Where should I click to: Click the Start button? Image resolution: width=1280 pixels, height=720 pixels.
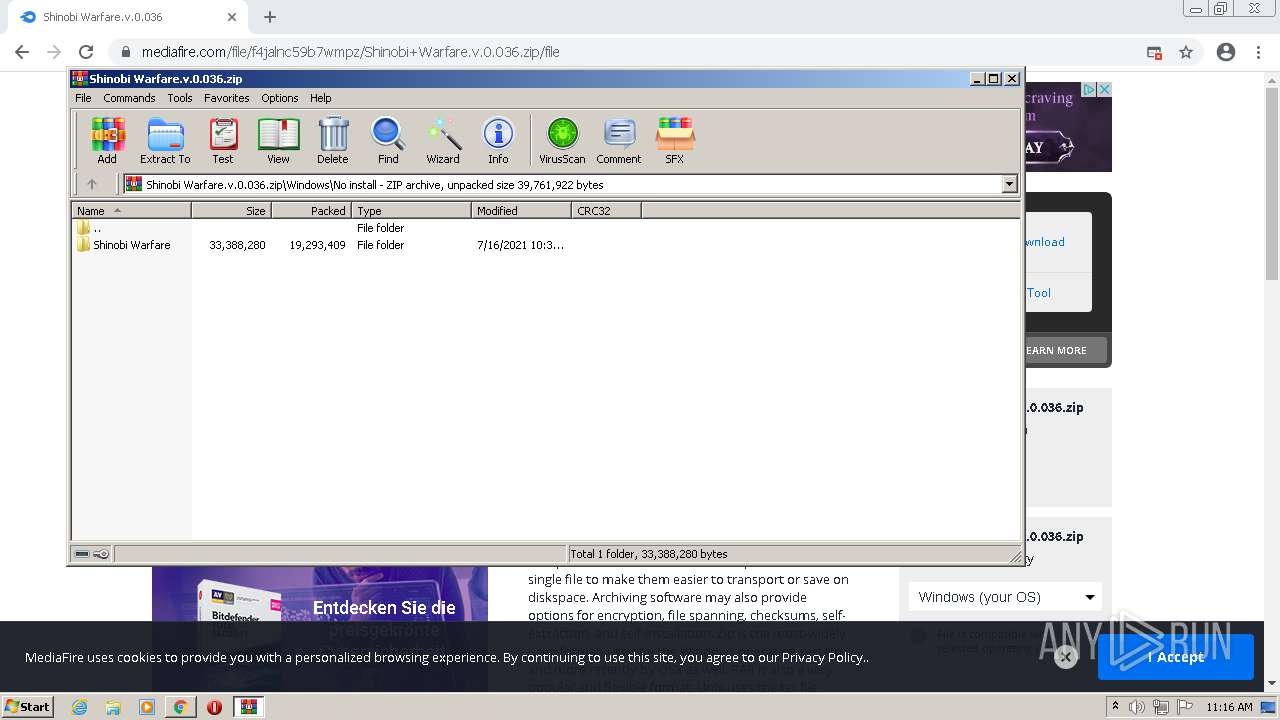coord(27,706)
